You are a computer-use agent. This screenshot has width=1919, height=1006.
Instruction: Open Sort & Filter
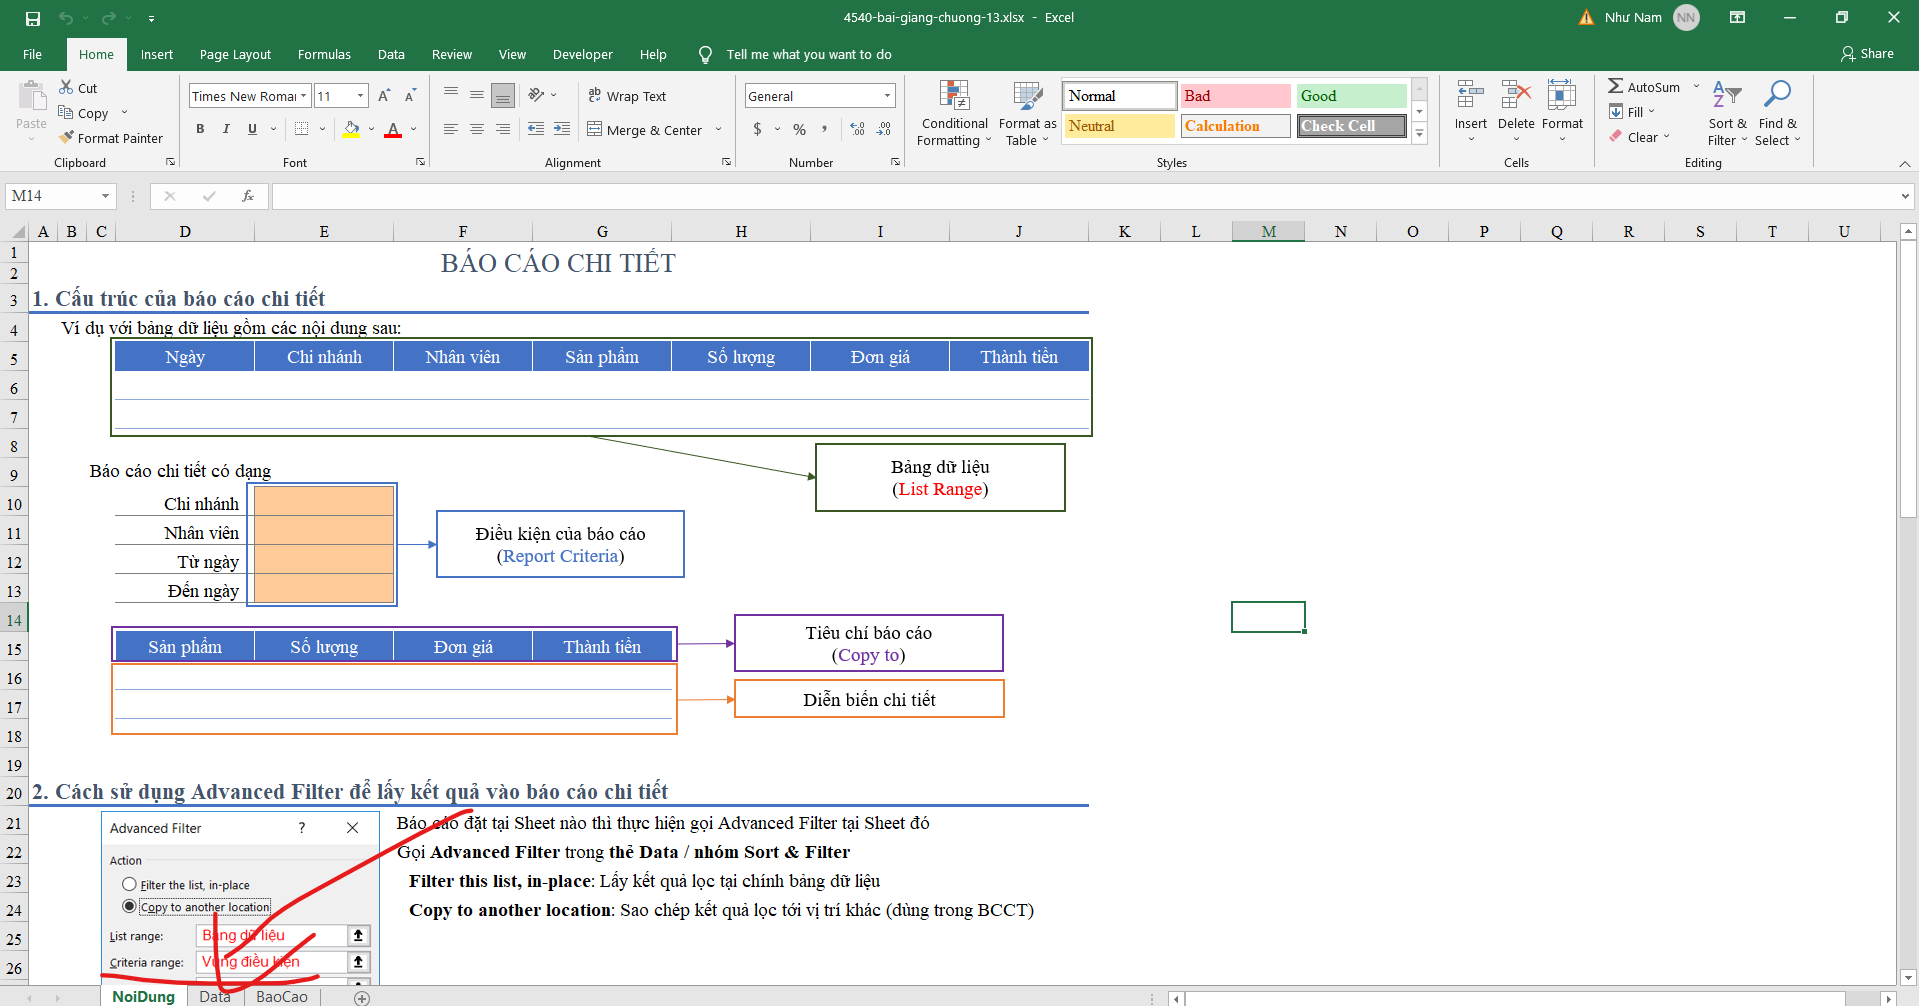(x=1727, y=114)
